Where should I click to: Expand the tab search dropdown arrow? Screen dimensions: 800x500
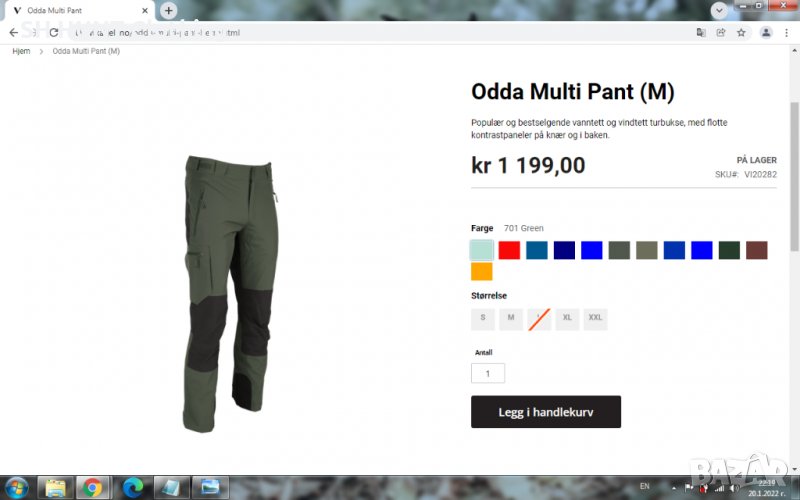coord(719,10)
